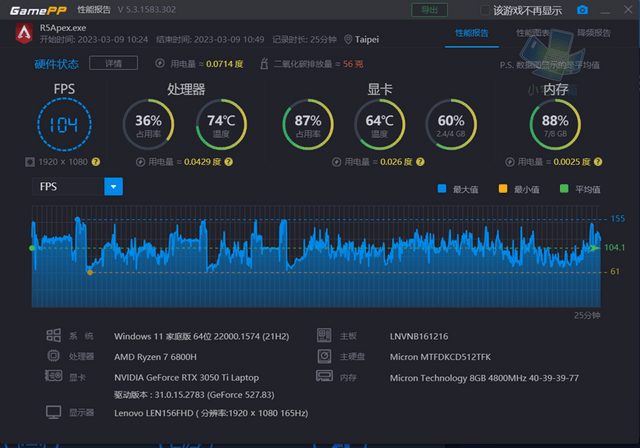Click the graphics card 64°C temperature gauge
This screenshot has height=448, width=640.
pos(380,124)
